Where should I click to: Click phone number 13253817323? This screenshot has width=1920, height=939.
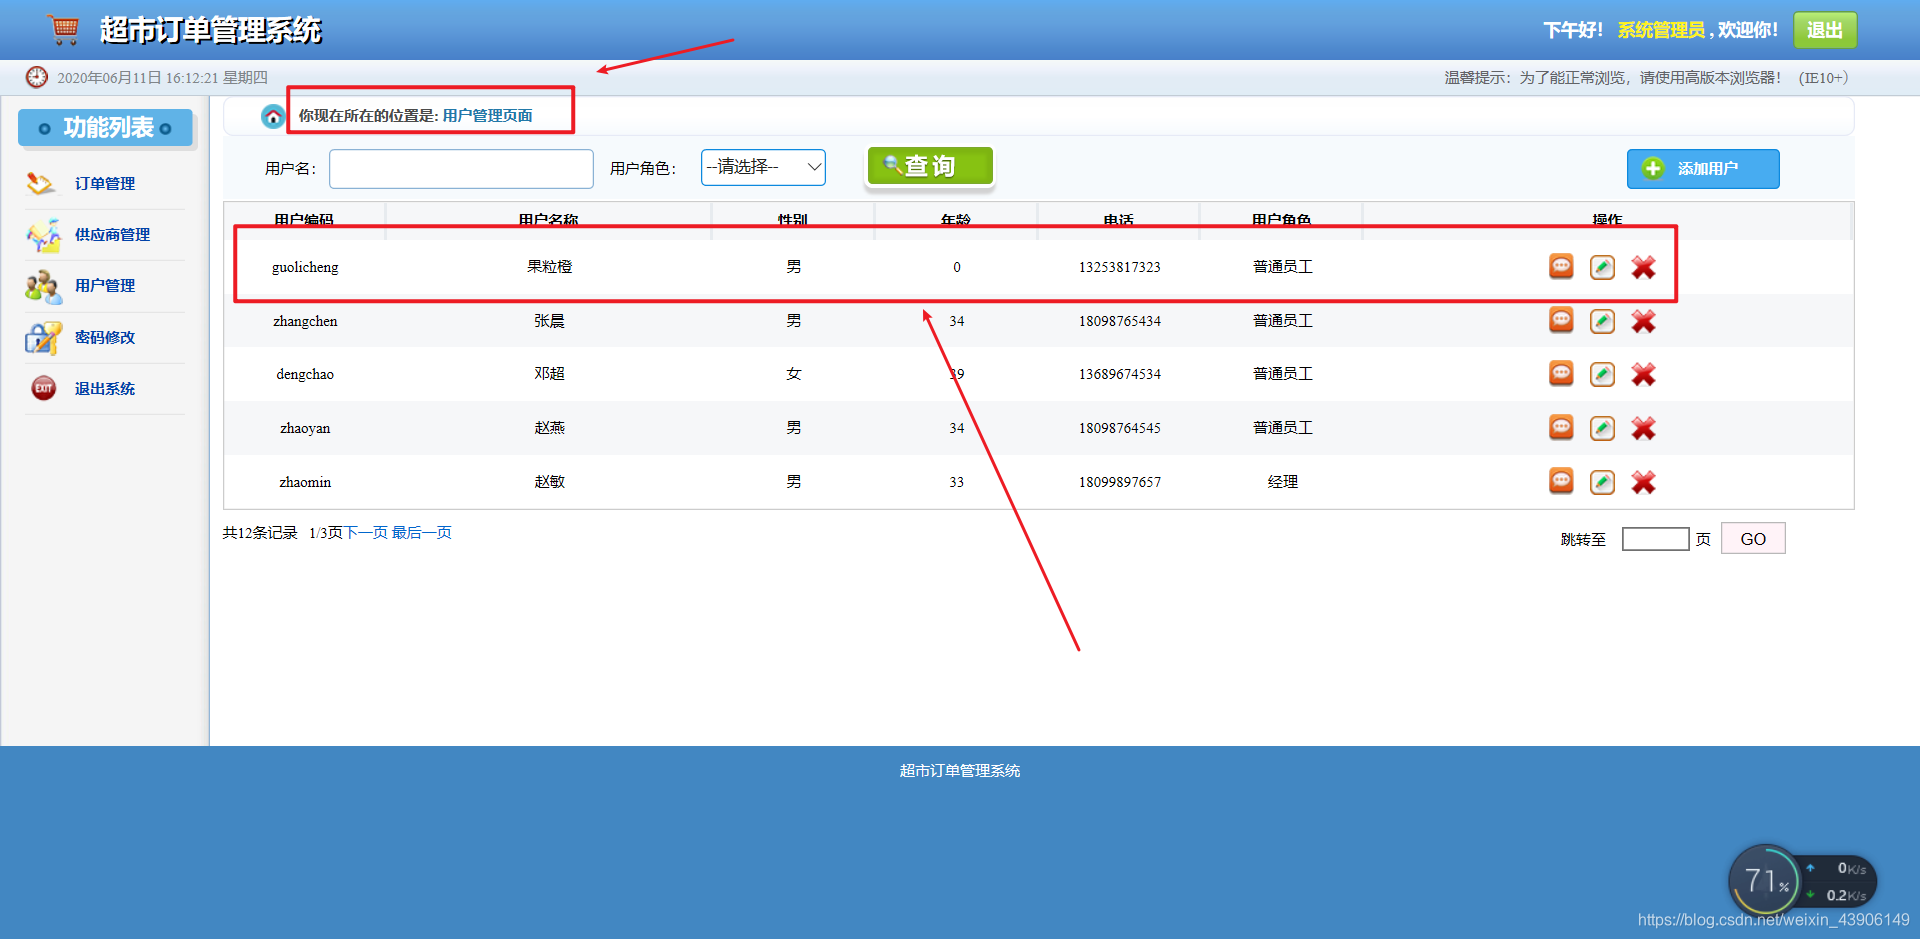[1120, 267]
